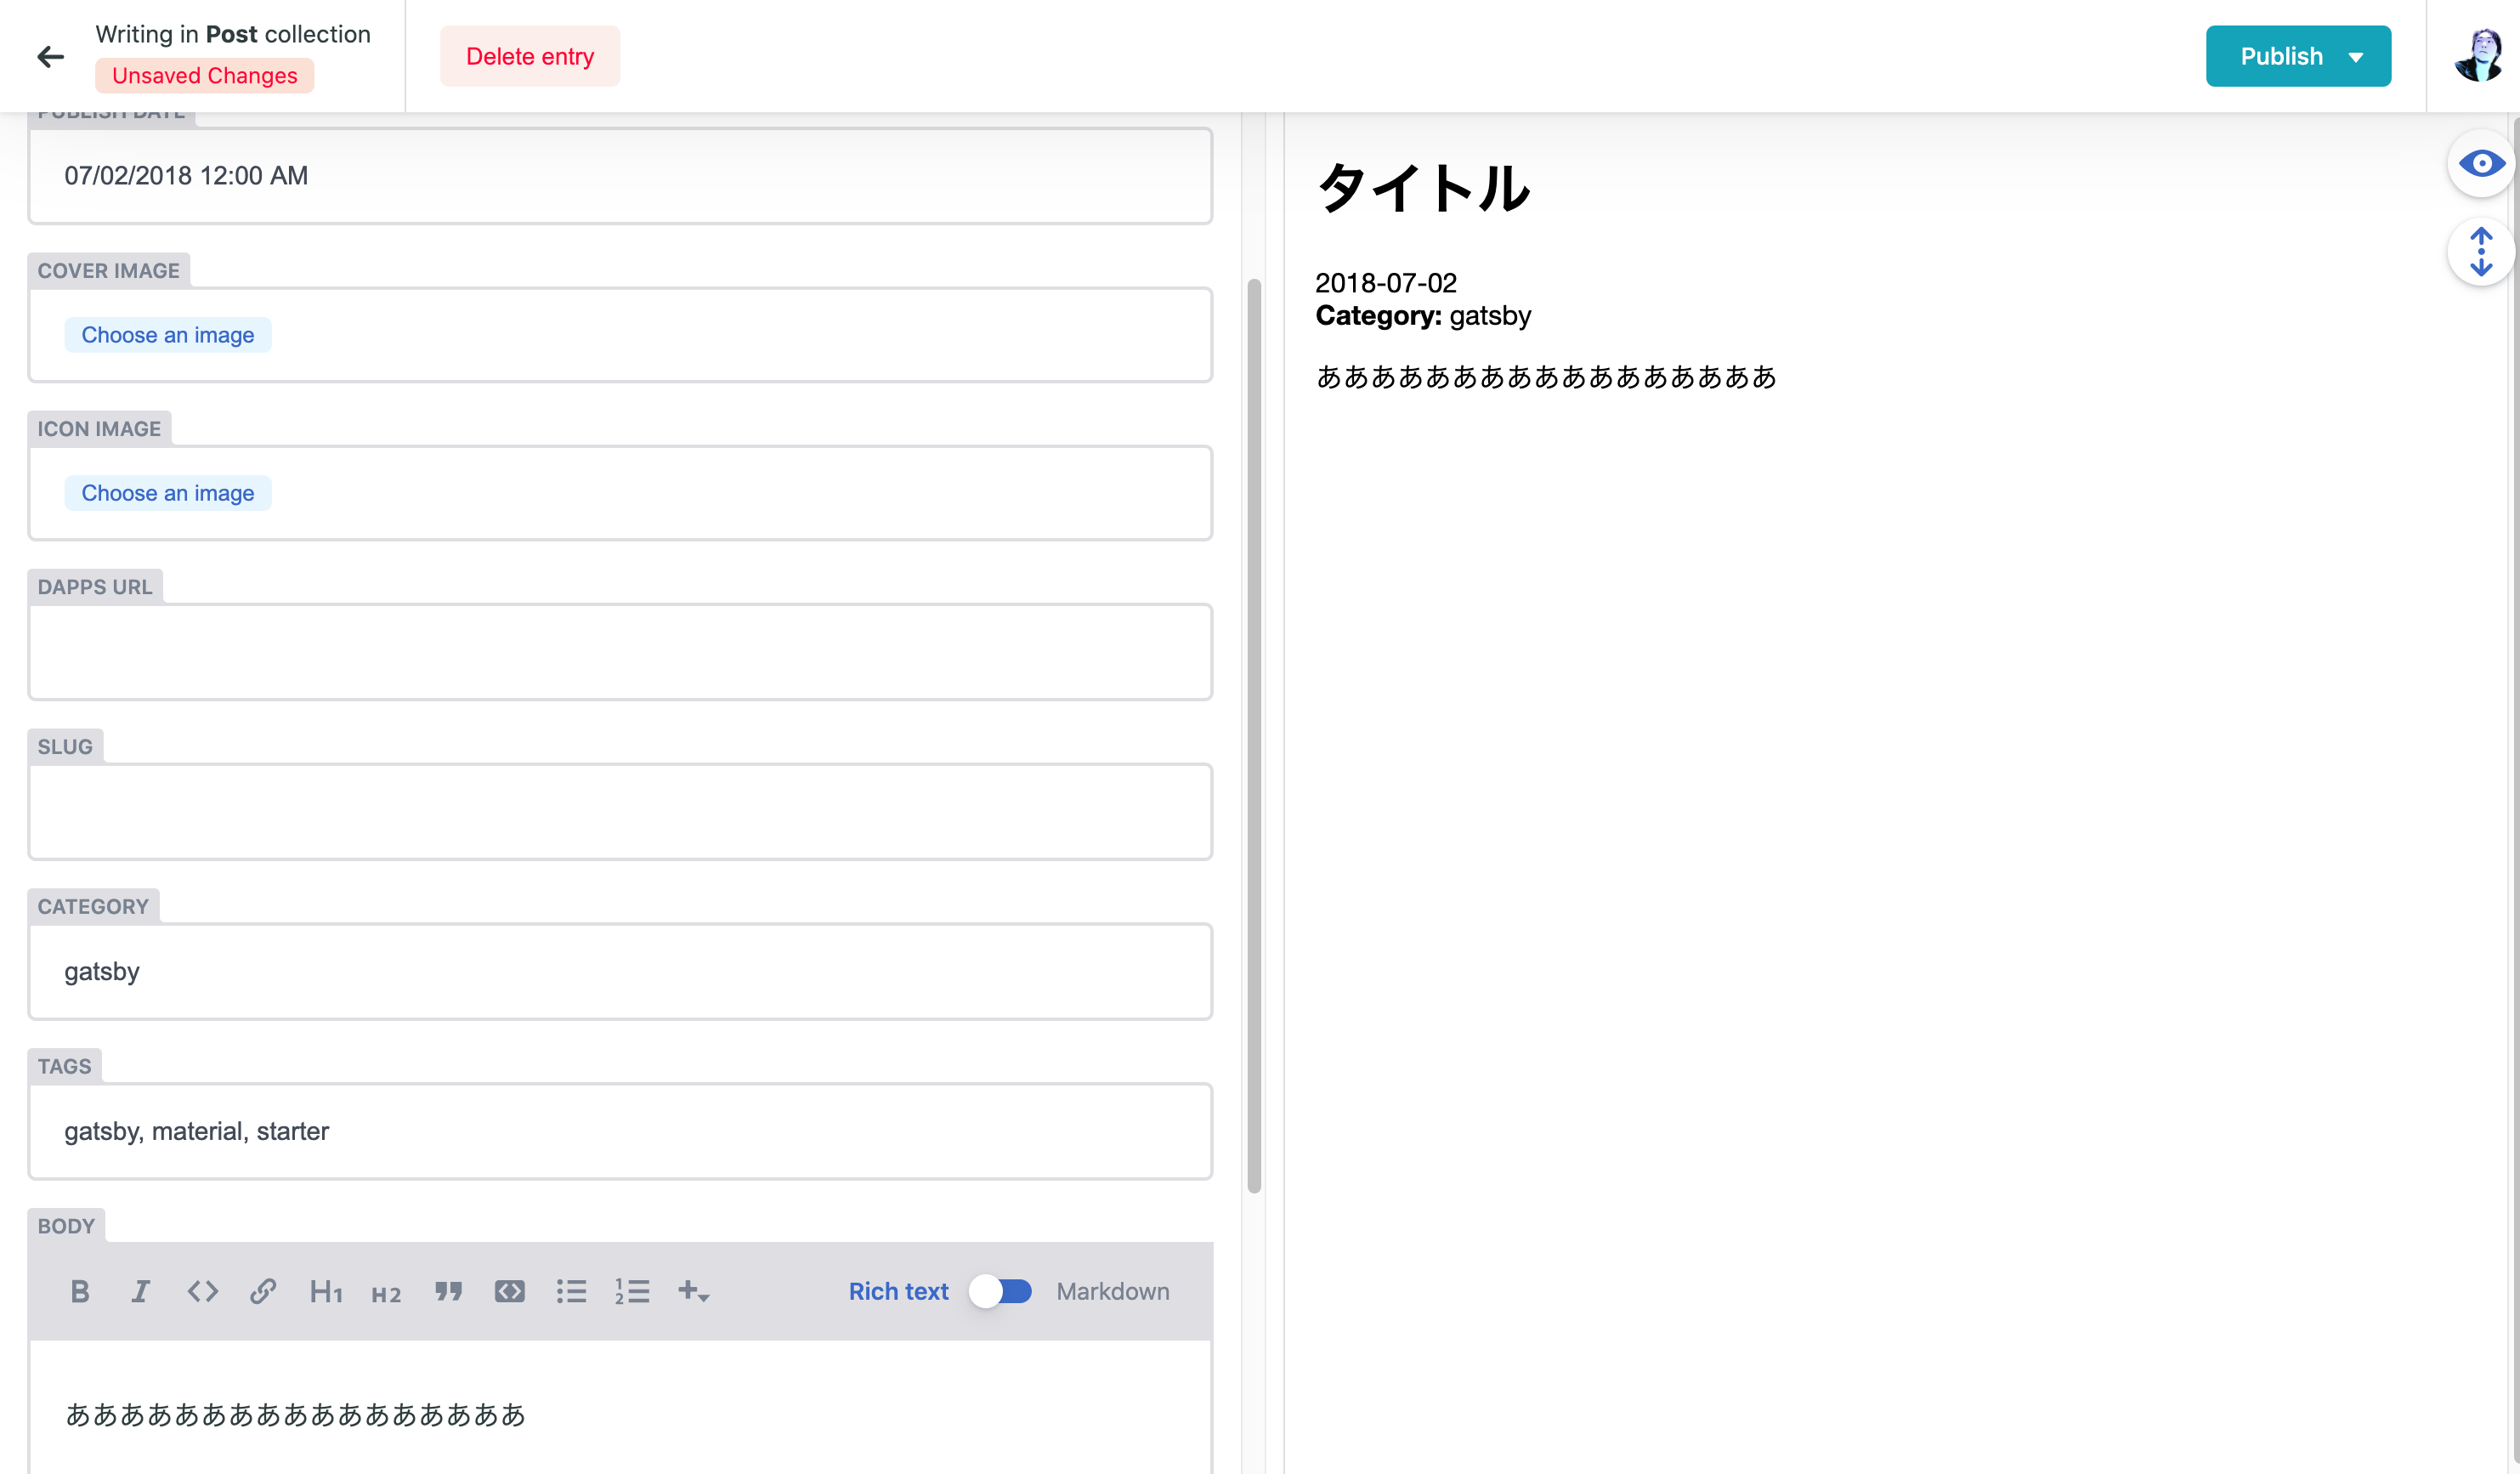Toggle the Rich text / Markdown switch
Image resolution: width=2520 pixels, height=1474 pixels.
1000,1291
